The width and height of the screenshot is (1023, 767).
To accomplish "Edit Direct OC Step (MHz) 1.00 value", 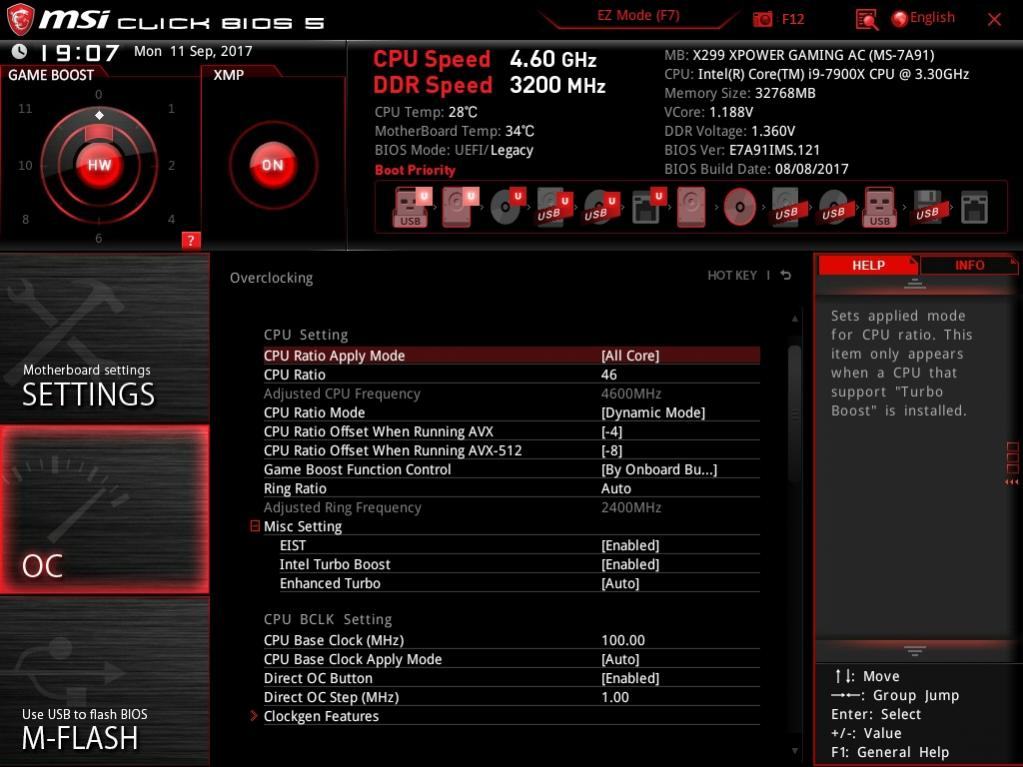I will (615, 697).
